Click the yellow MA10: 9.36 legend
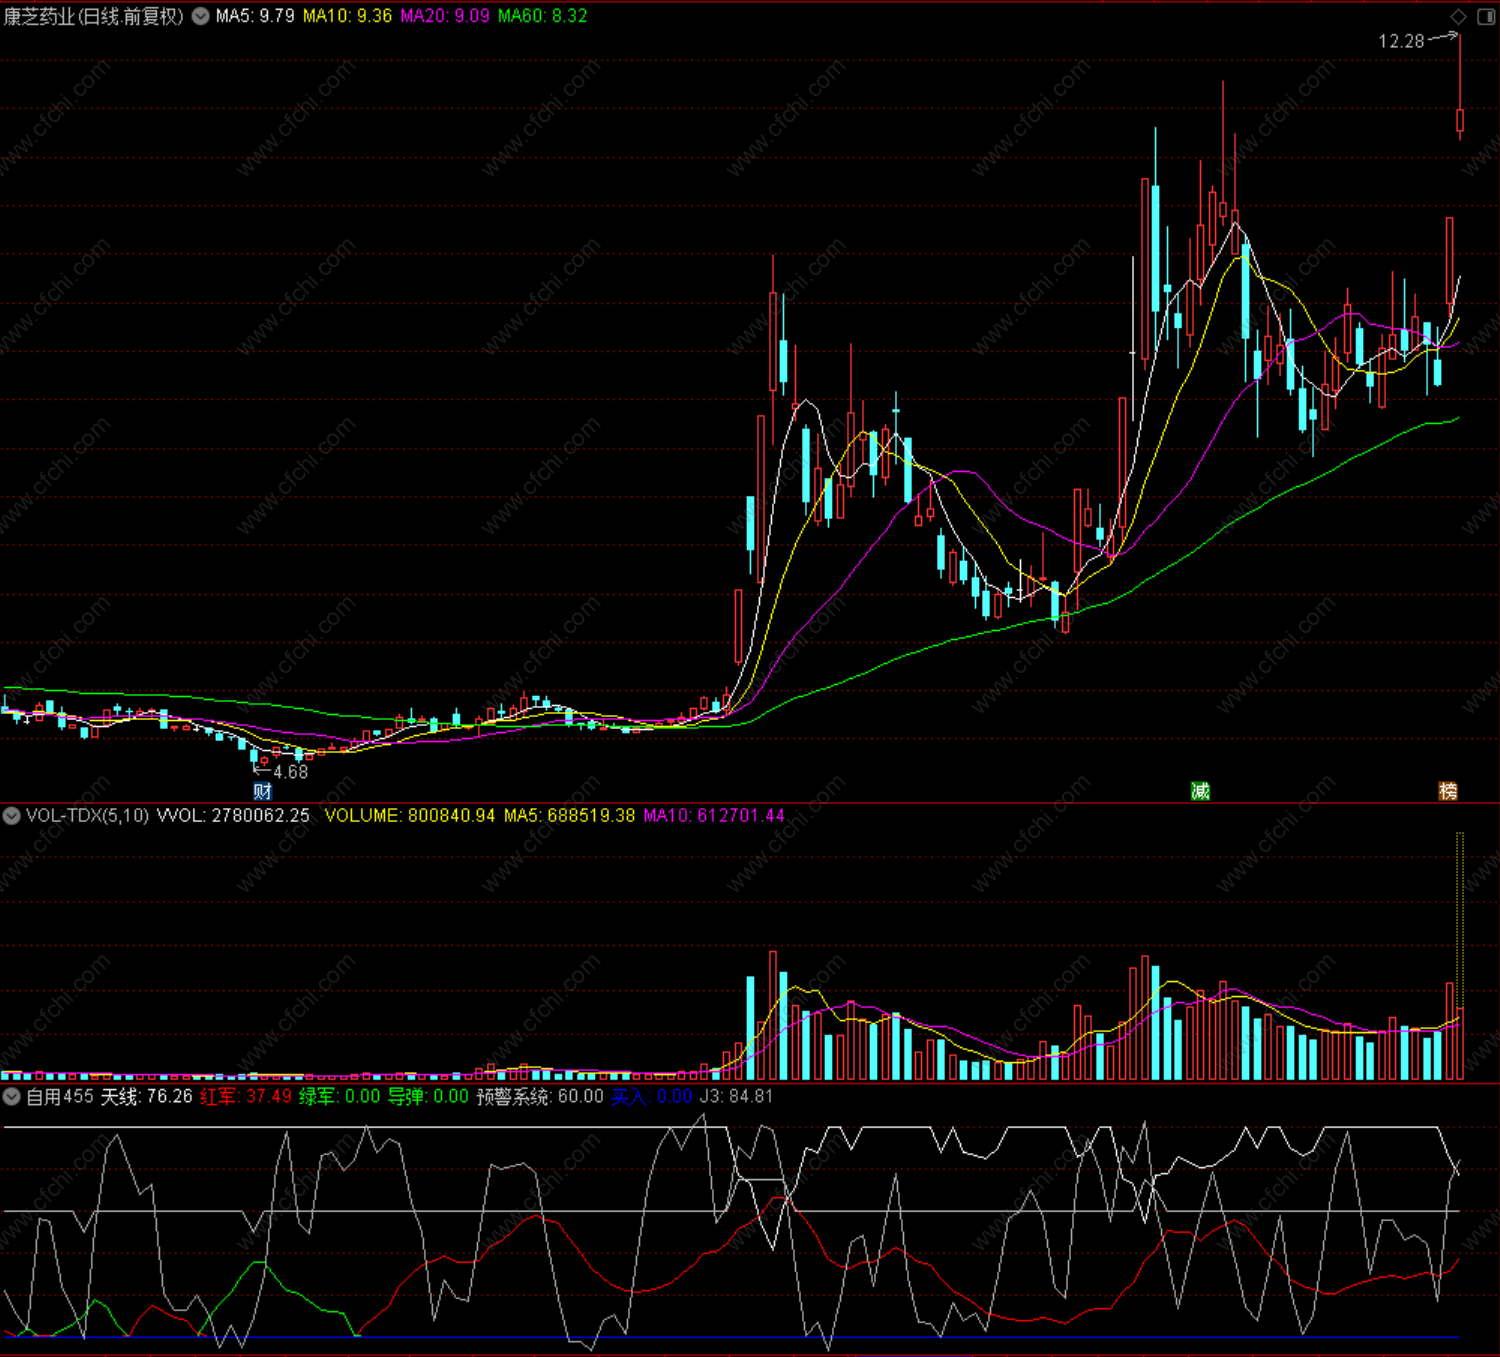Image resolution: width=1500 pixels, height=1357 pixels. (347, 16)
